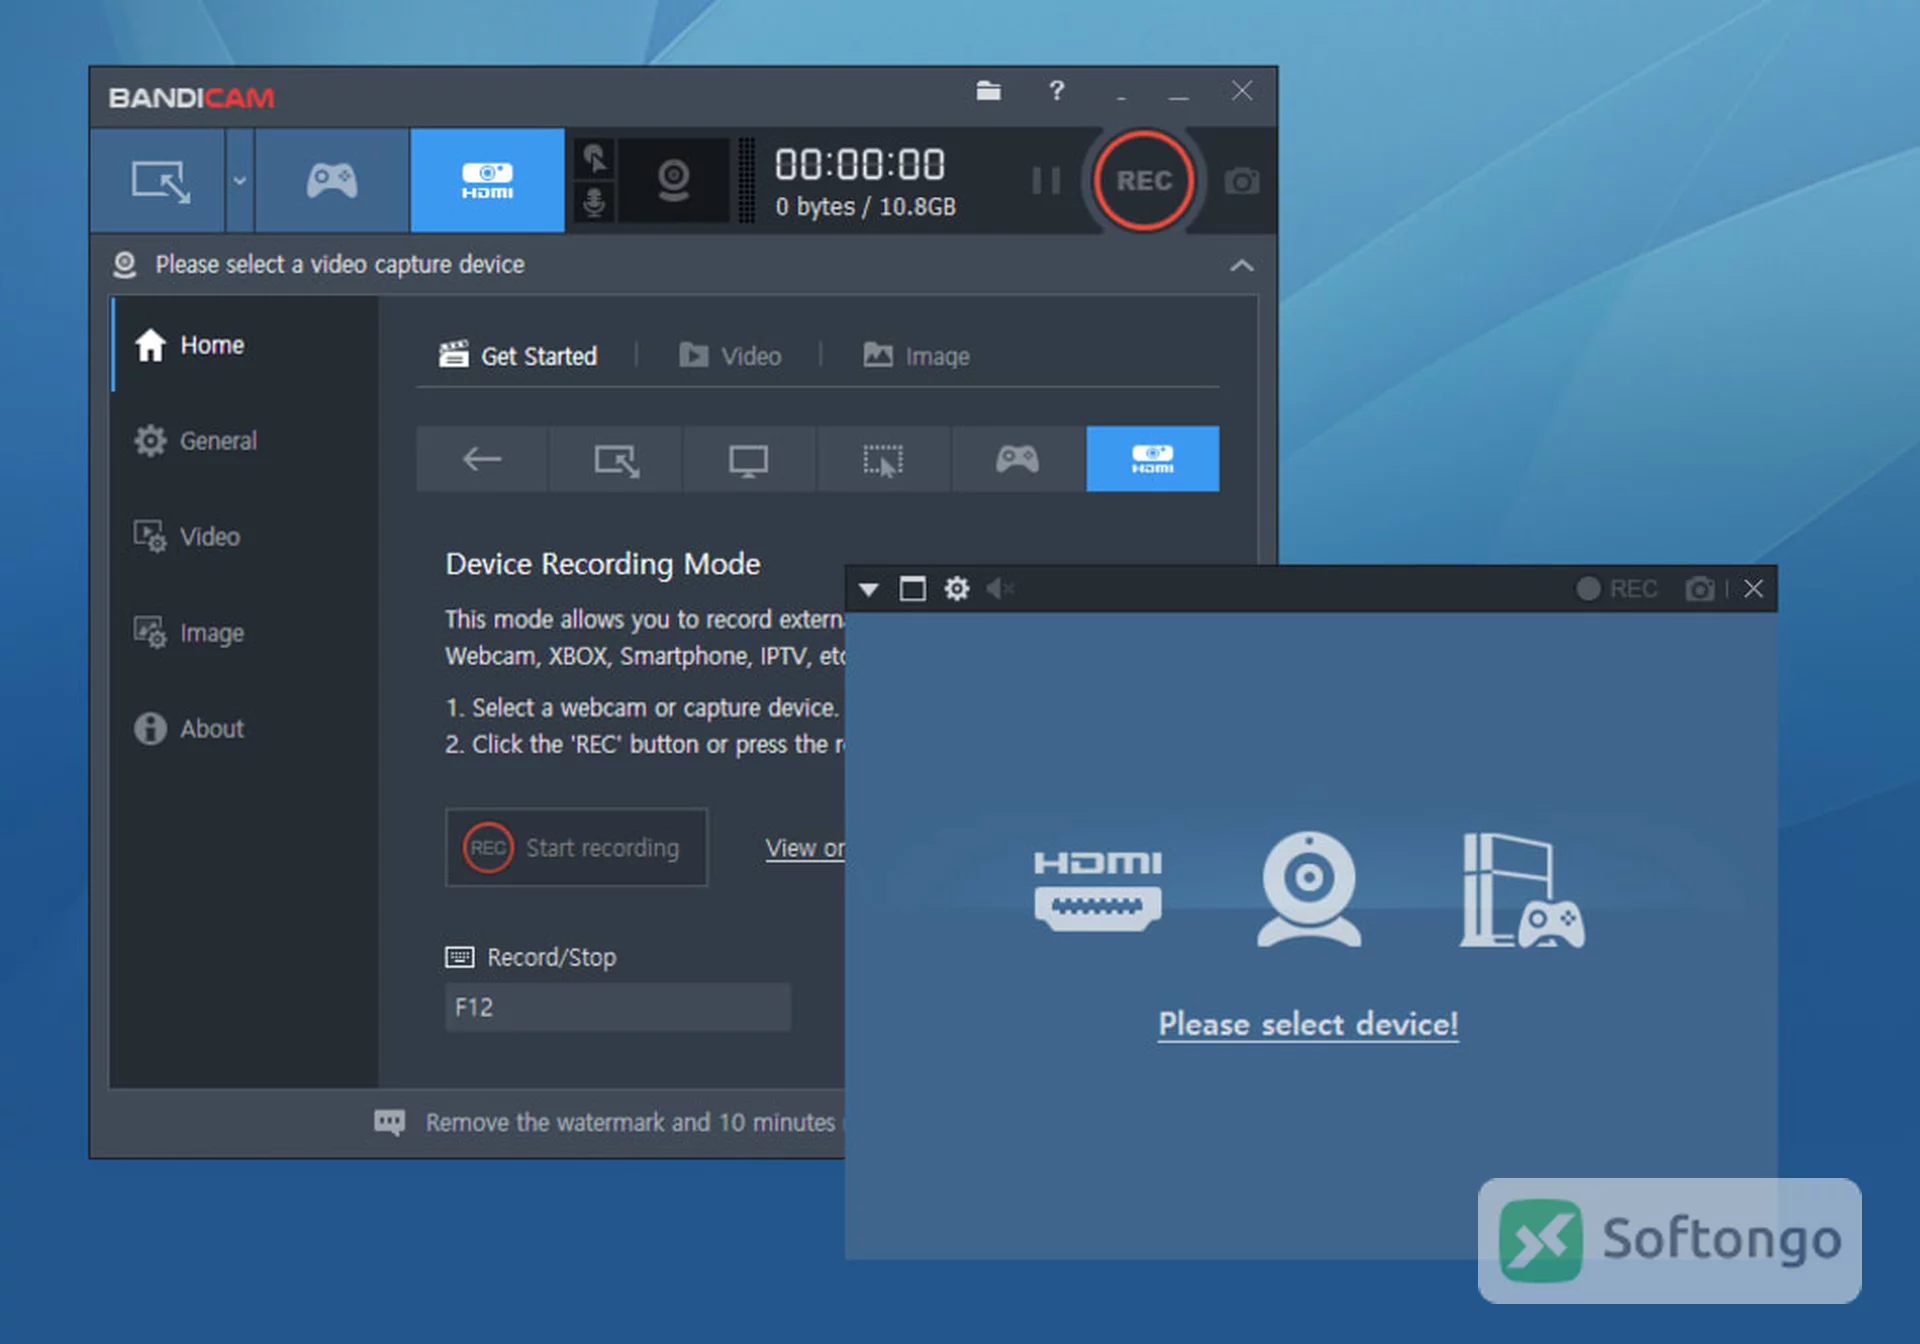The width and height of the screenshot is (1920, 1344).
Task: Switch to Get Started tab
Action: pos(518,355)
